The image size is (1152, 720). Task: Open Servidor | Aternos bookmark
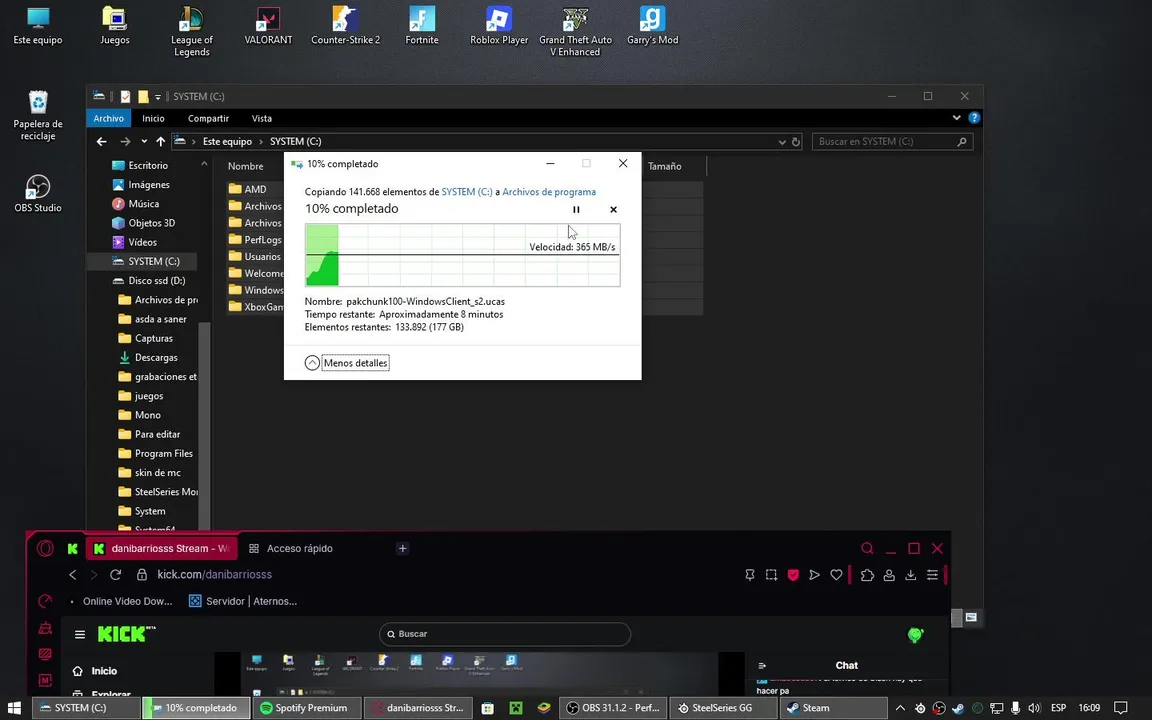point(243,601)
